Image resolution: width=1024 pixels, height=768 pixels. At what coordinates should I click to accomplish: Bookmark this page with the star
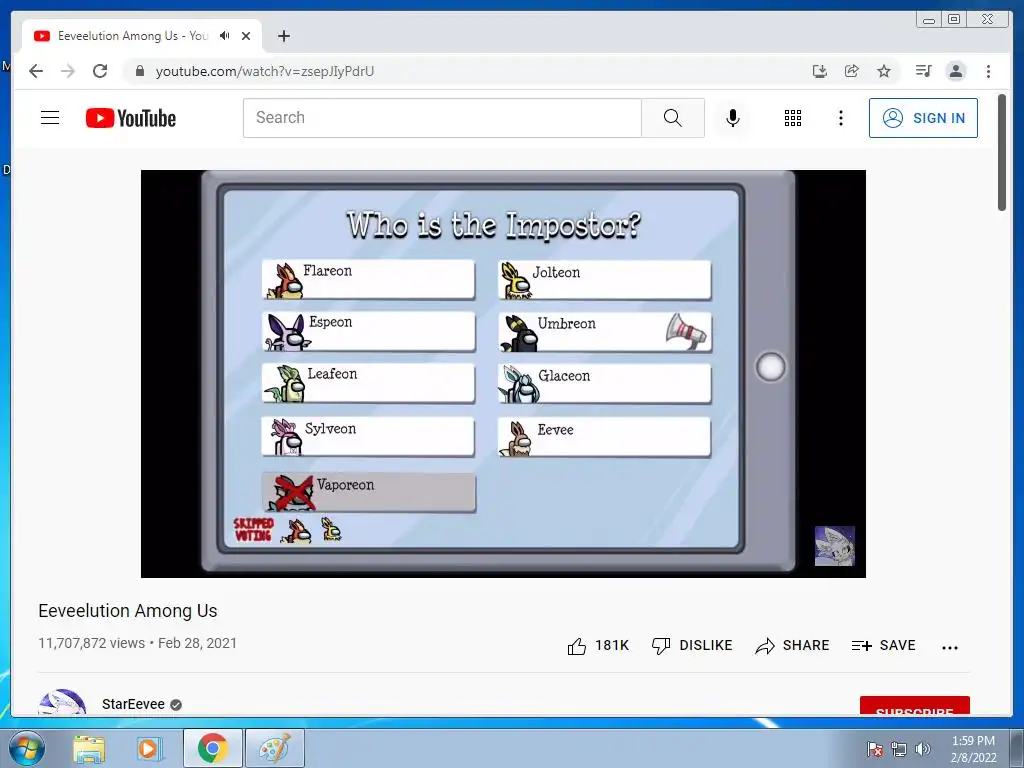pos(884,71)
